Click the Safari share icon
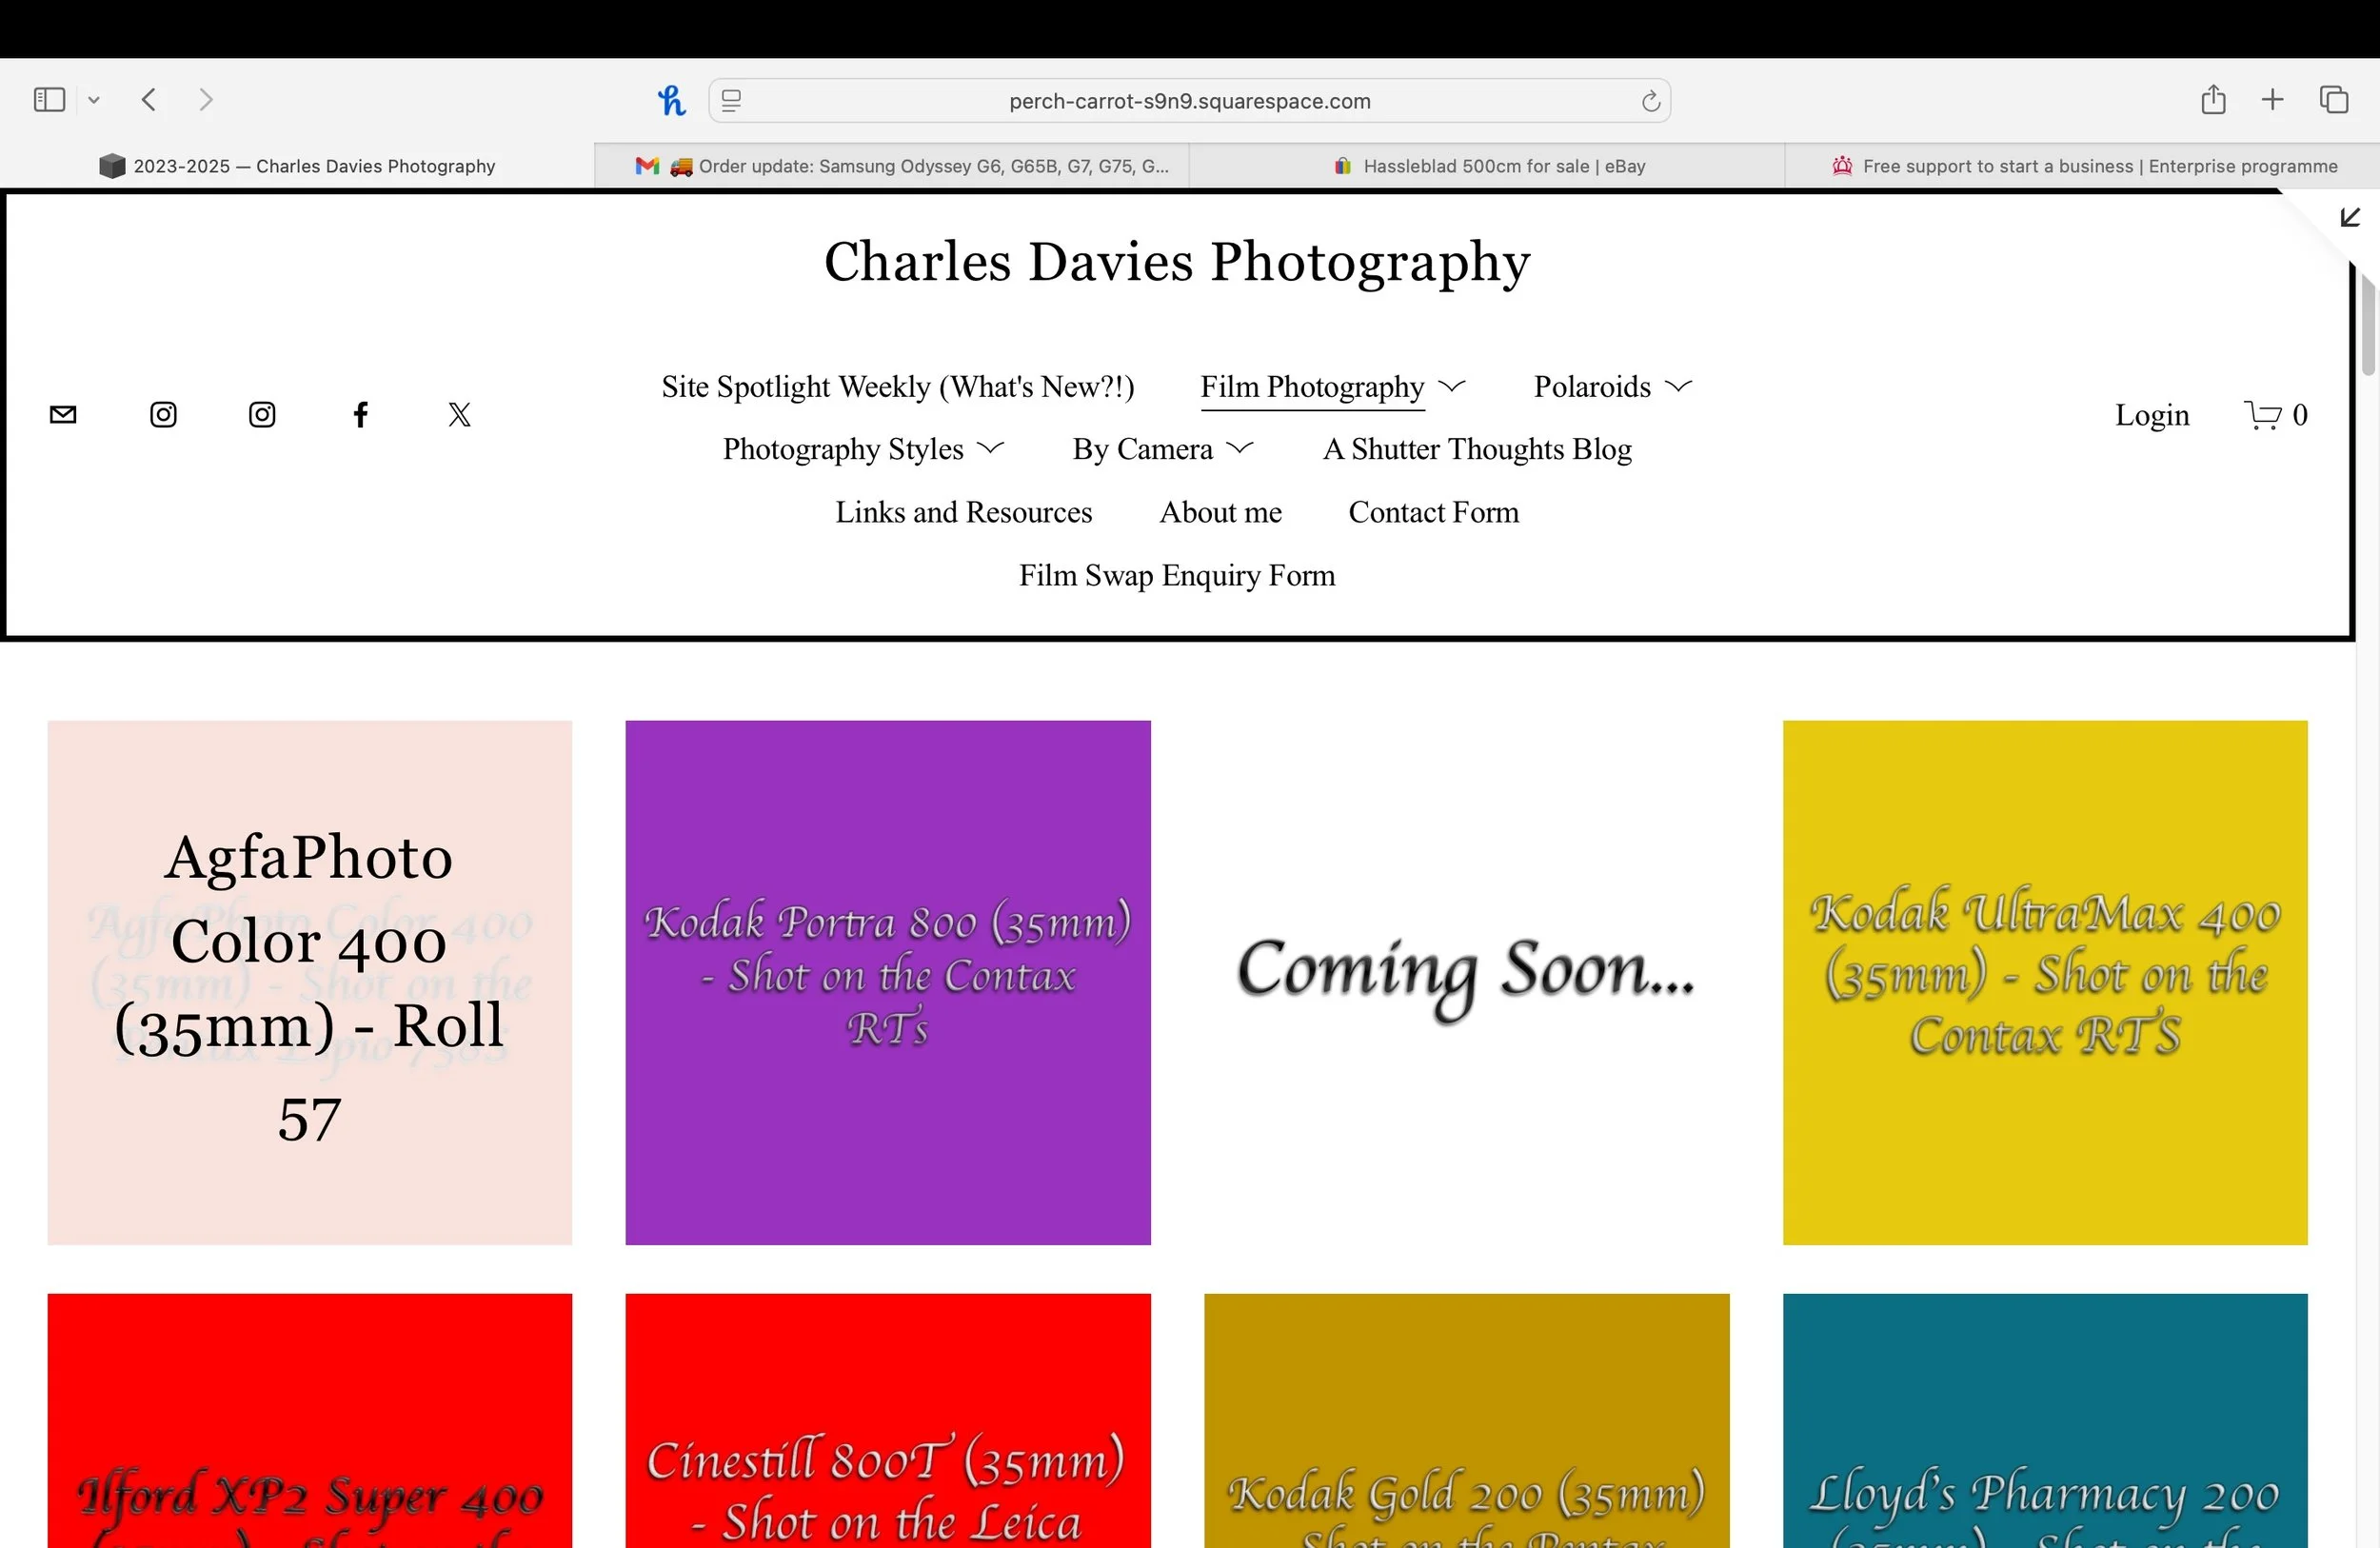Screen dimensions: 2380x1548 pyautogui.click(x=2213, y=100)
